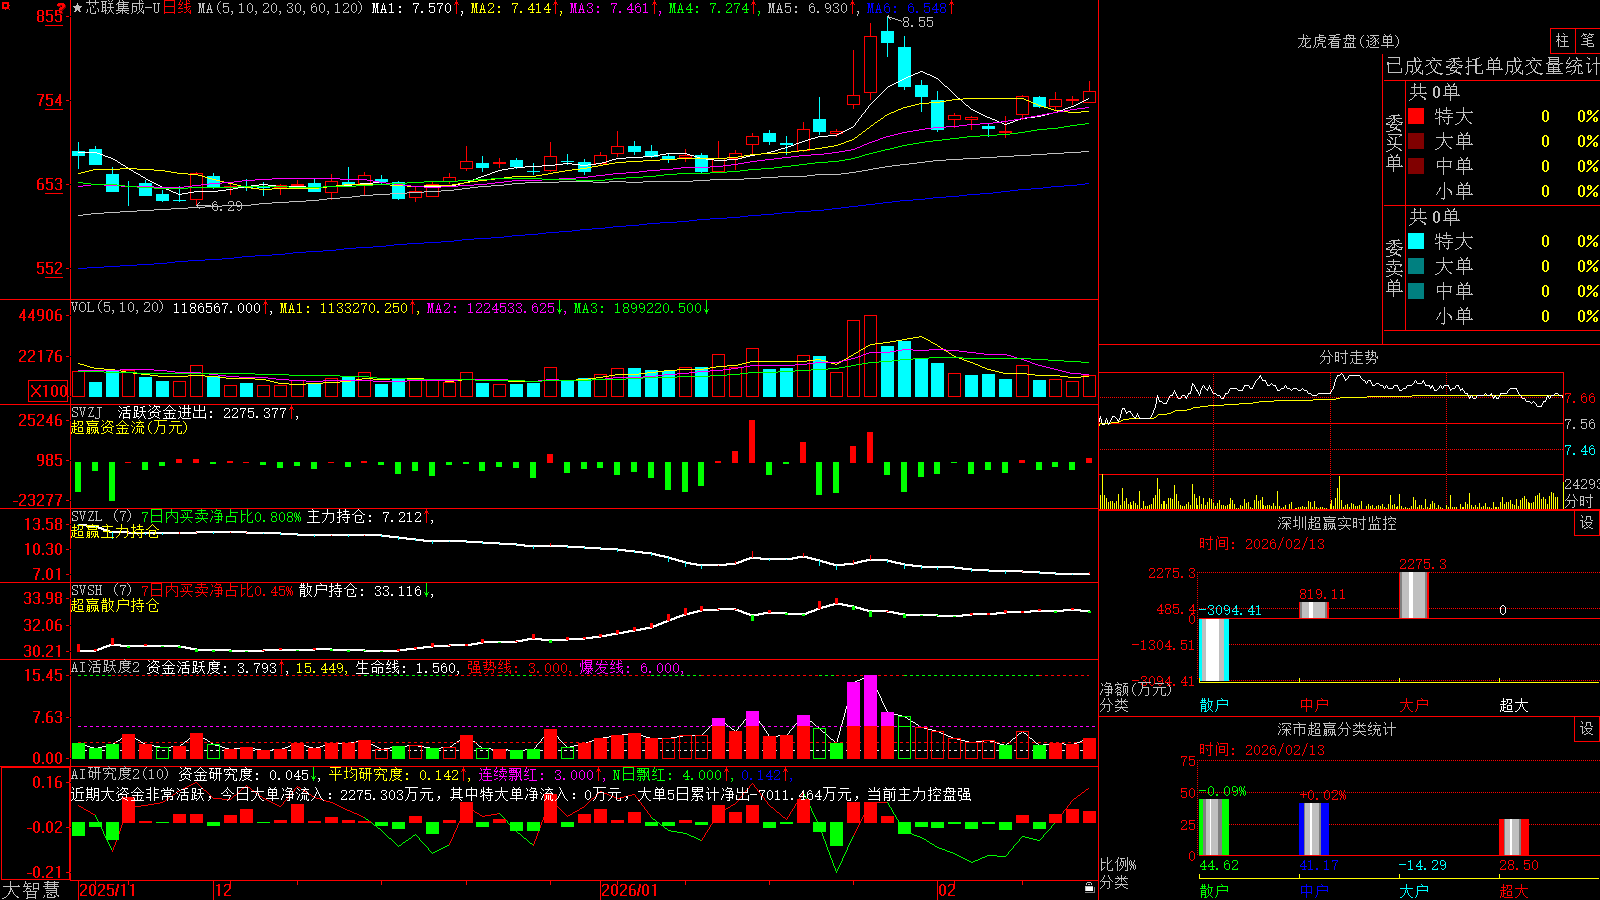The image size is (1600, 900).
Task: Select the 2026/01 date marker
Action: point(630,890)
